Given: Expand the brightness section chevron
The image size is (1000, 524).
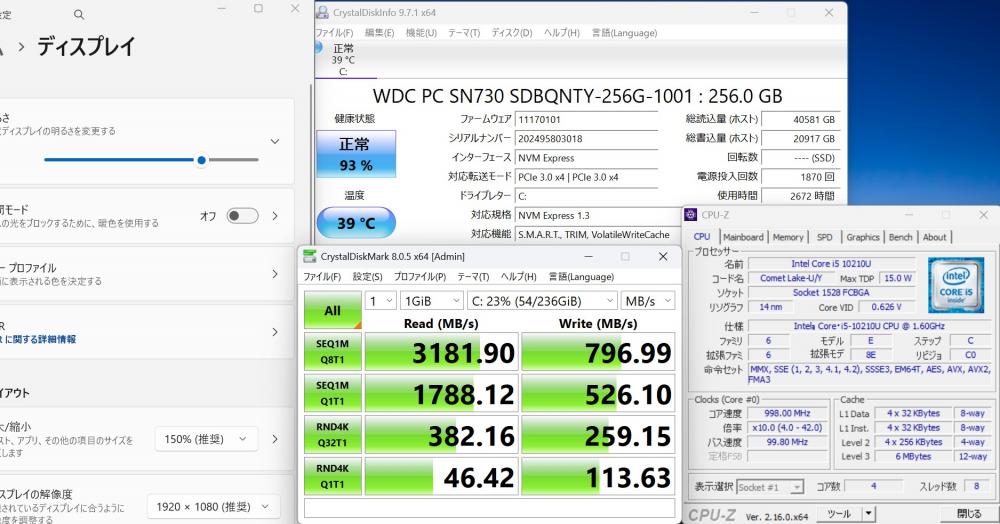Looking at the screenshot, I should tap(275, 142).
